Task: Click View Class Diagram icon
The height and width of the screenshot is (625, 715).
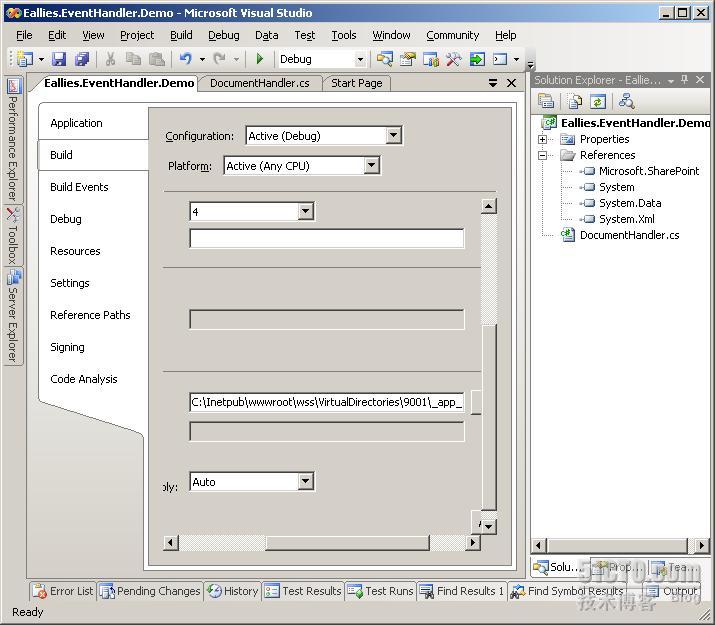Action: [627, 101]
